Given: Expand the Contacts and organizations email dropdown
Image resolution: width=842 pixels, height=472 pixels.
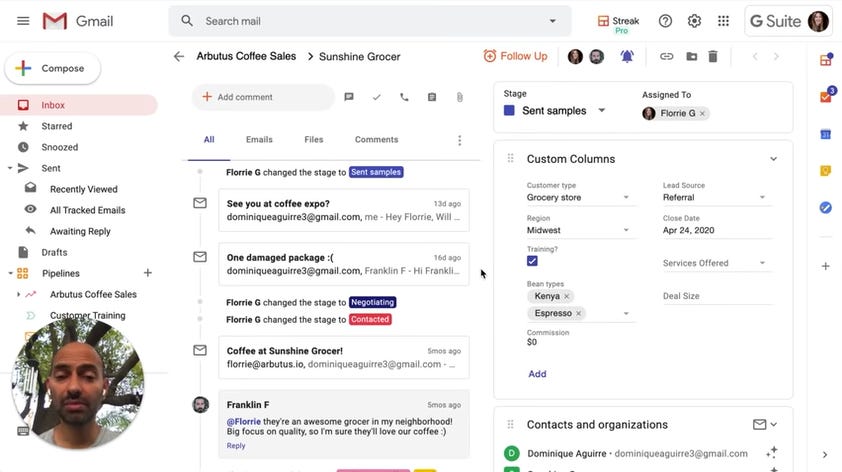Looking at the screenshot, I should pyautogui.click(x=765, y=425).
